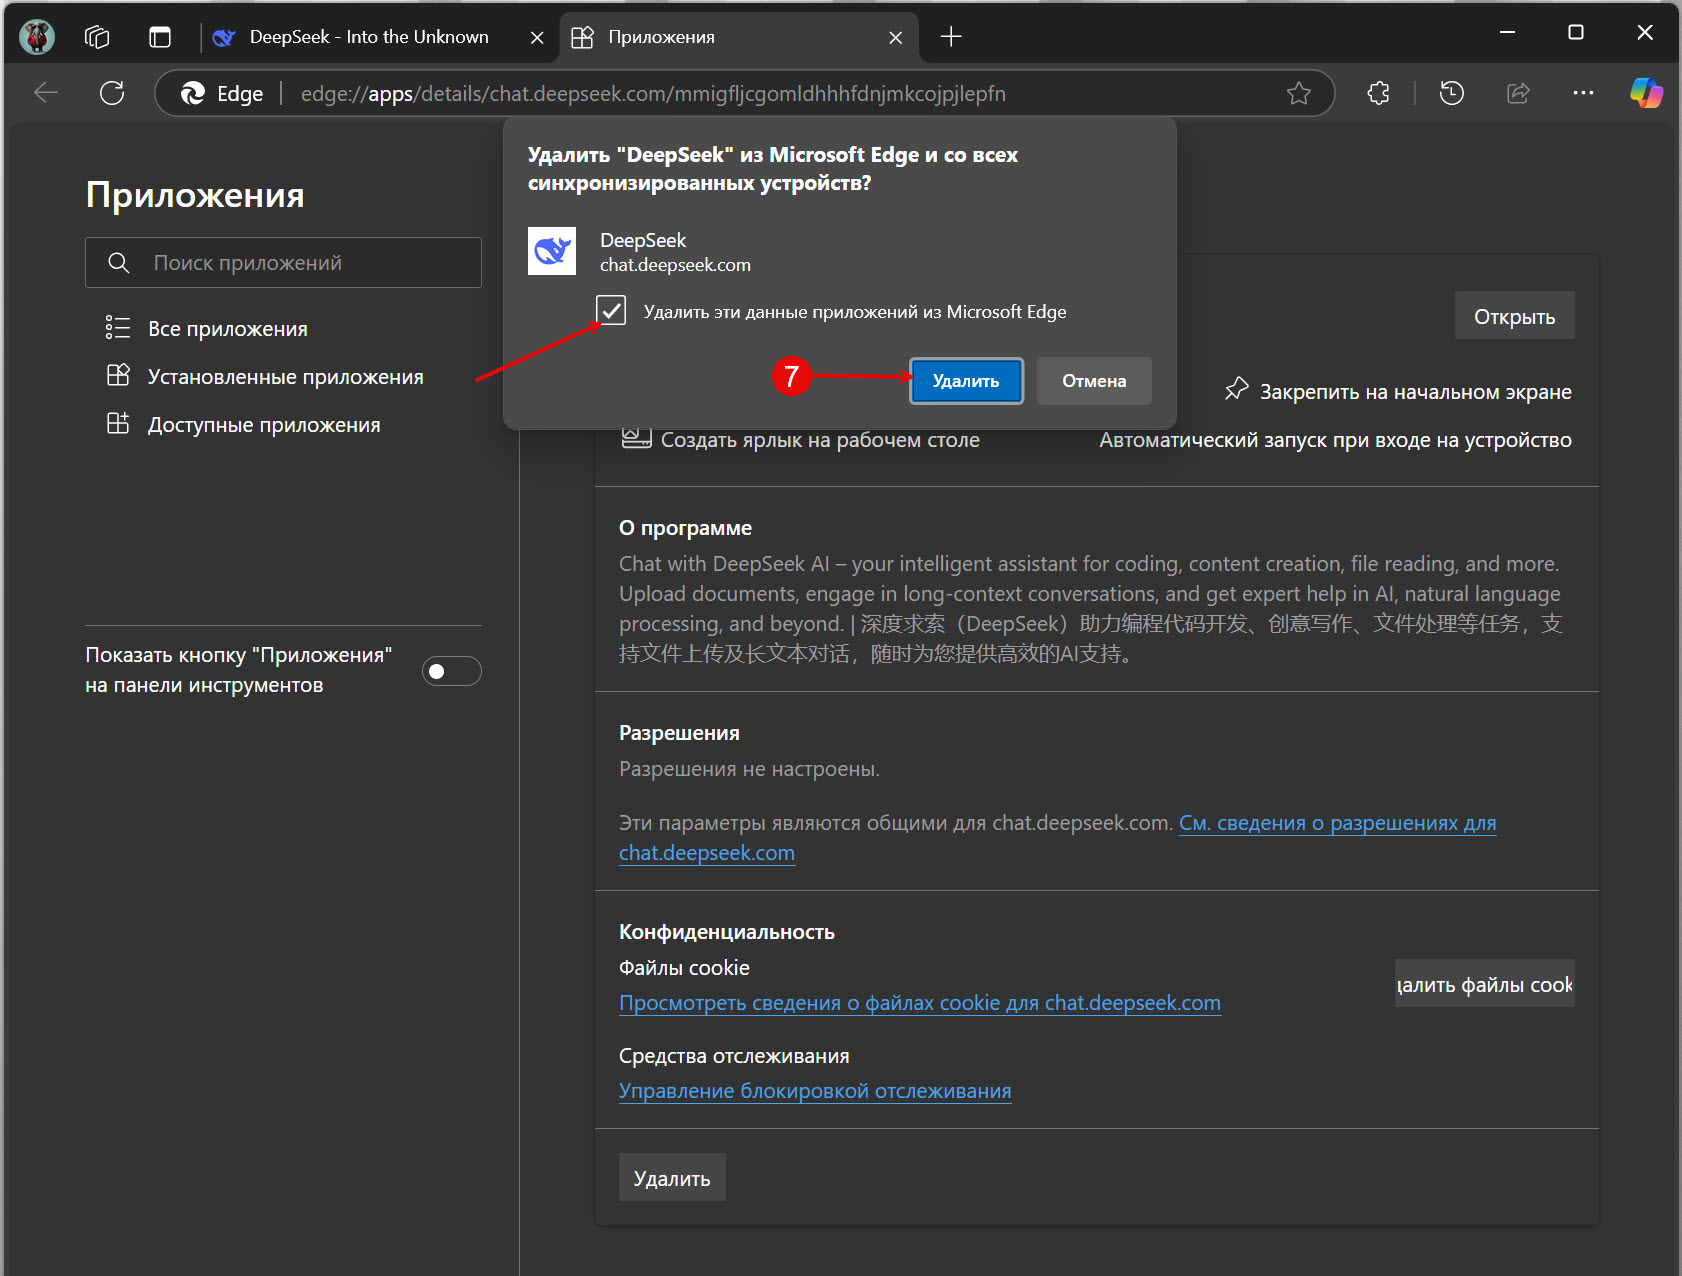Click Отмена in the delete dialog
Viewport: 1682px width, 1276px height.
tap(1094, 381)
